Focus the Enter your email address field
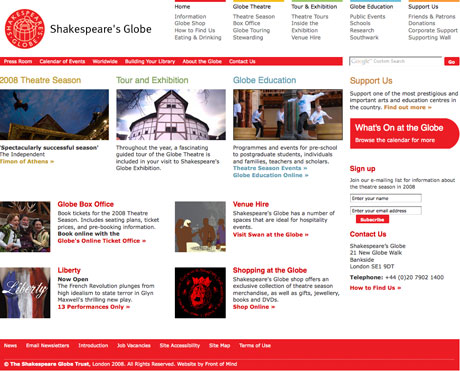The height and width of the screenshot is (371, 460). pyautogui.click(x=386, y=211)
